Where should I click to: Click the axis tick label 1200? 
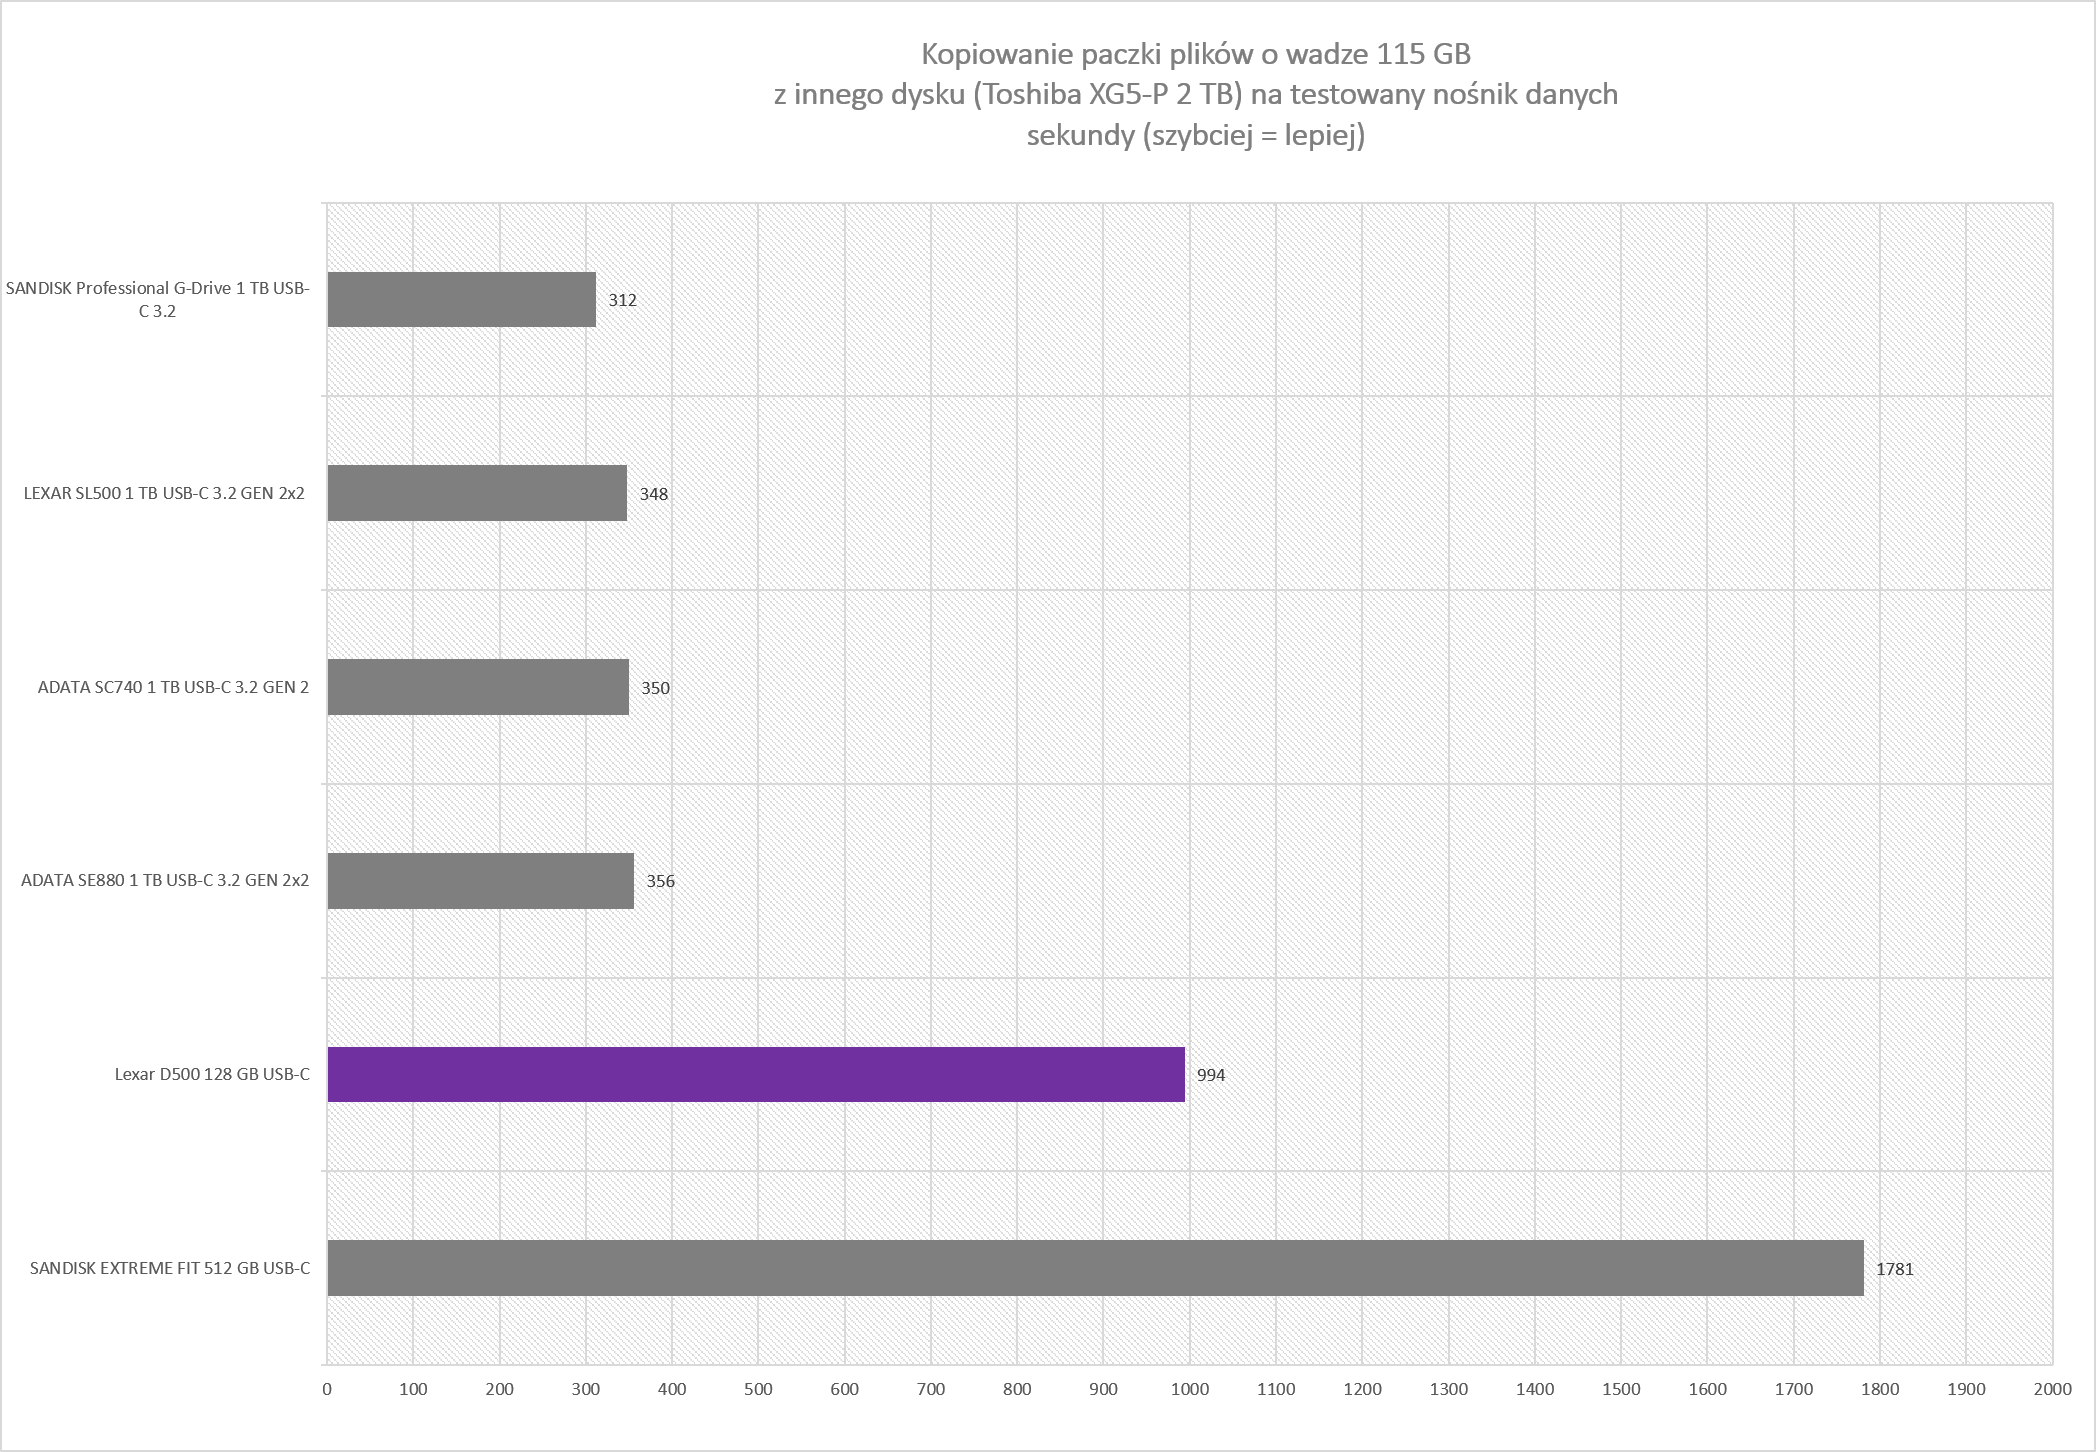pyautogui.click(x=1362, y=1389)
